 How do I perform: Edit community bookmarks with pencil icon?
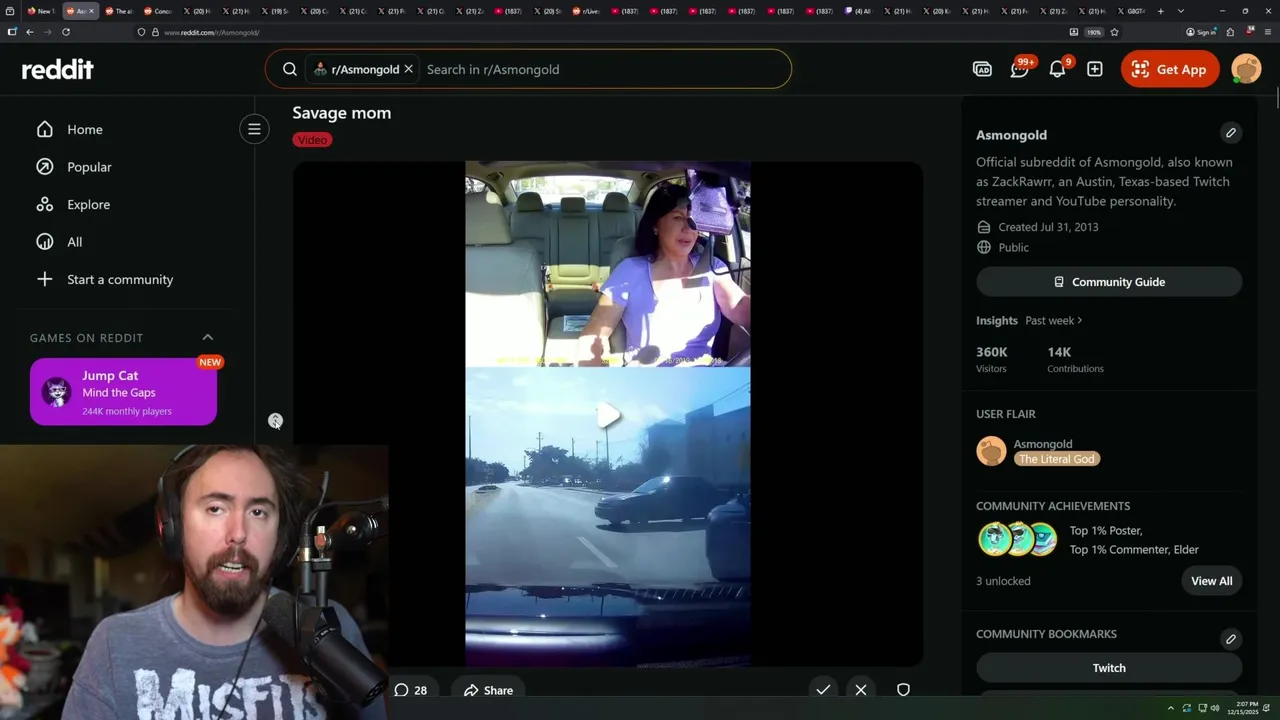point(1231,638)
